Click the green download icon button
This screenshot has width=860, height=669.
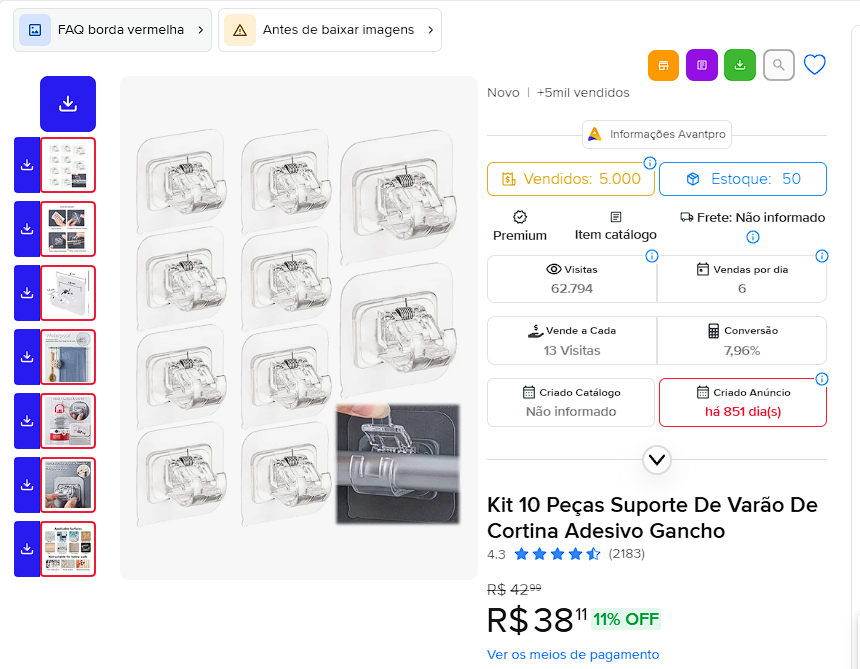740,65
